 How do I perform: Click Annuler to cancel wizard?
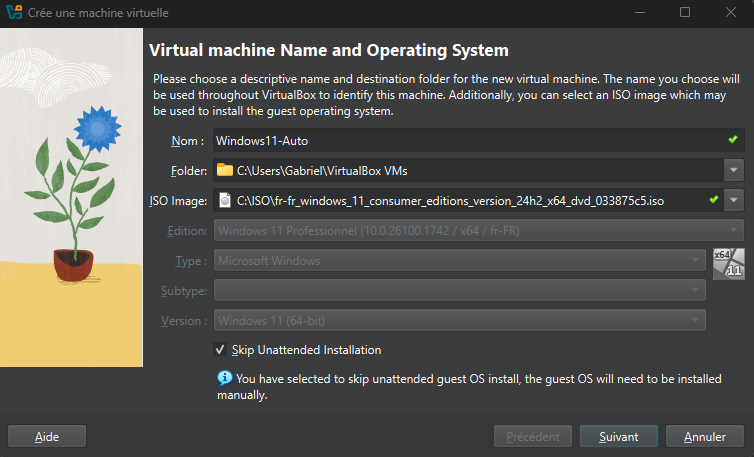tap(705, 436)
